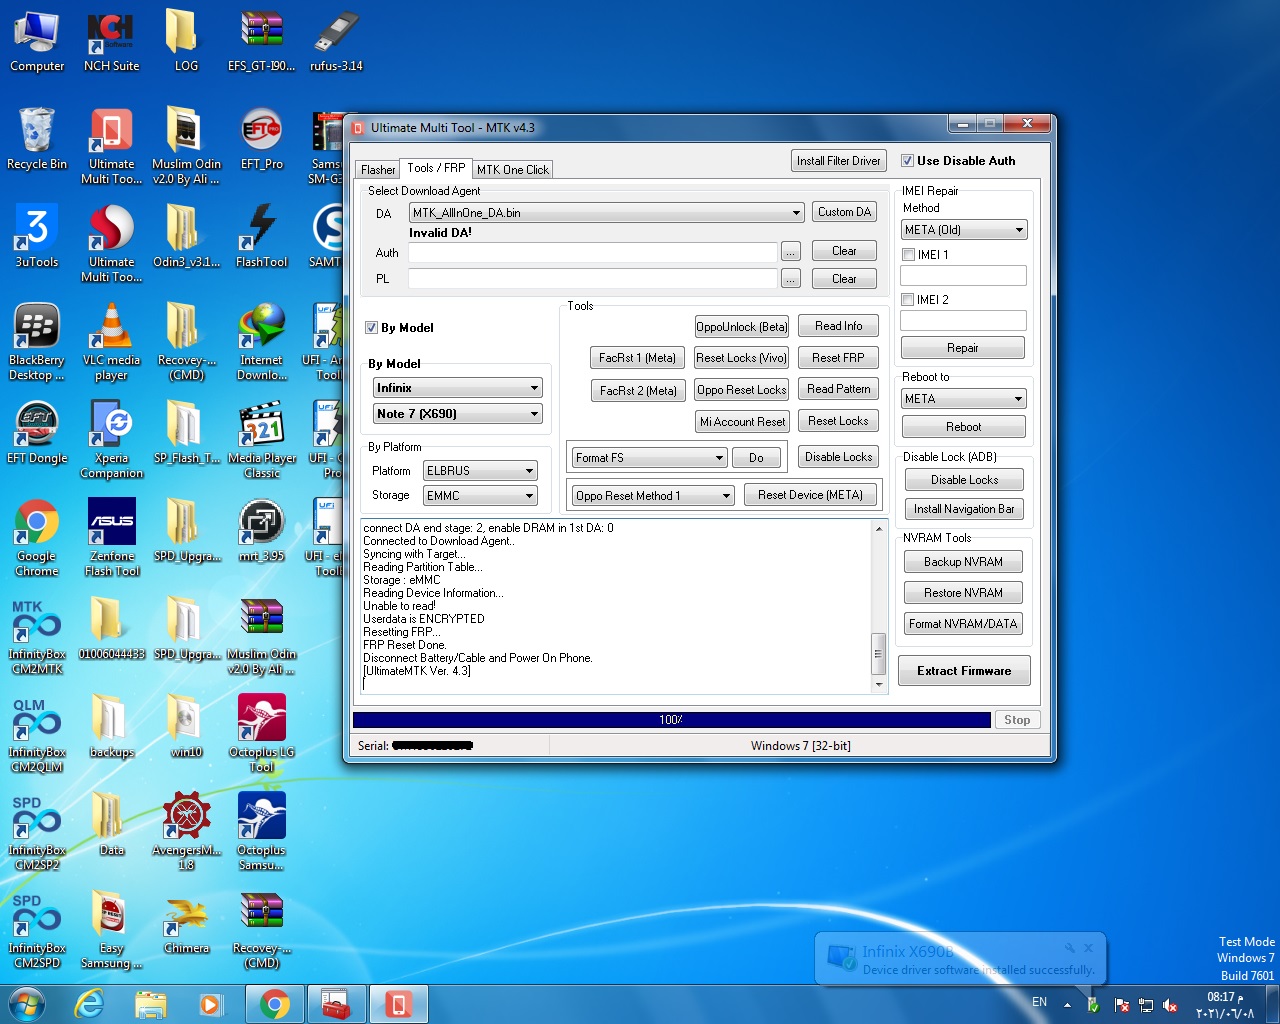Click the 100% progress bar
Viewport: 1280px width, 1024px height.
tap(672, 720)
